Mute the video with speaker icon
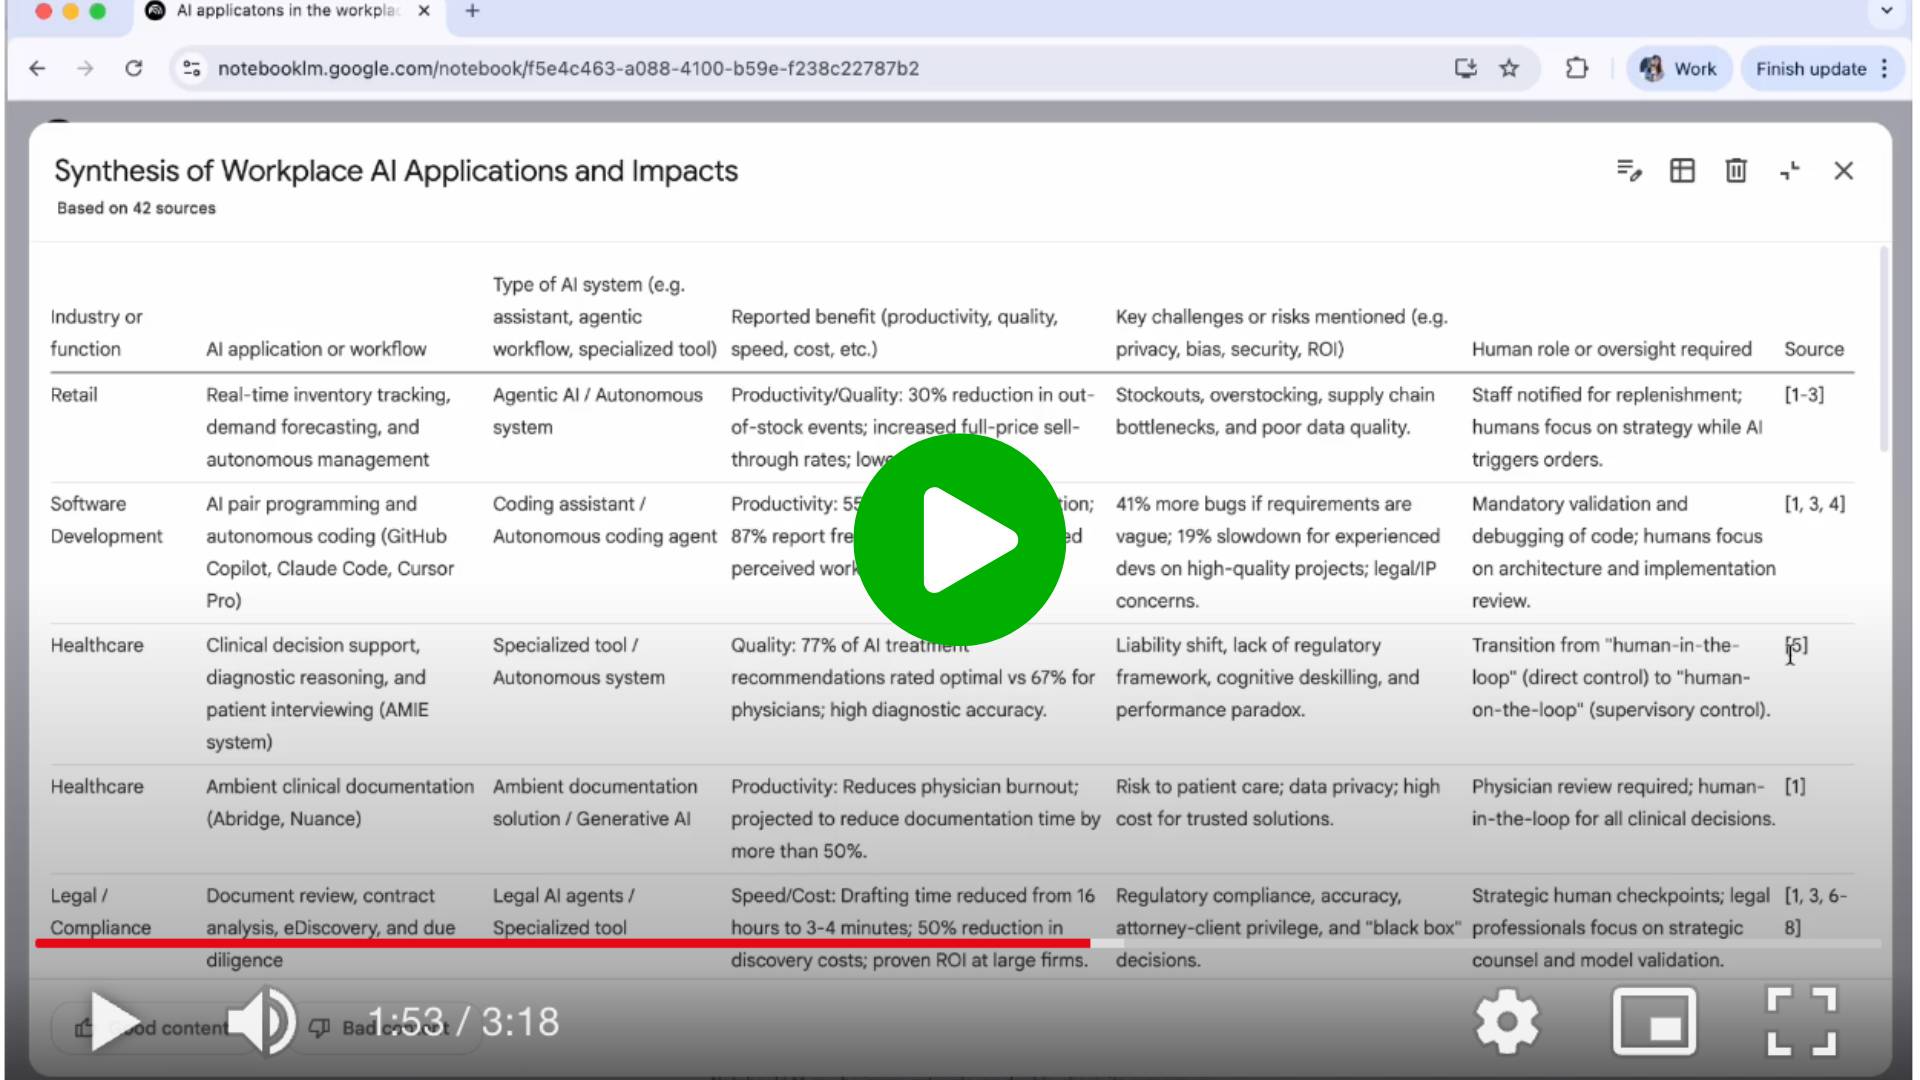Image resolution: width=1920 pixels, height=1080 pixels. tap(262, 1022)
